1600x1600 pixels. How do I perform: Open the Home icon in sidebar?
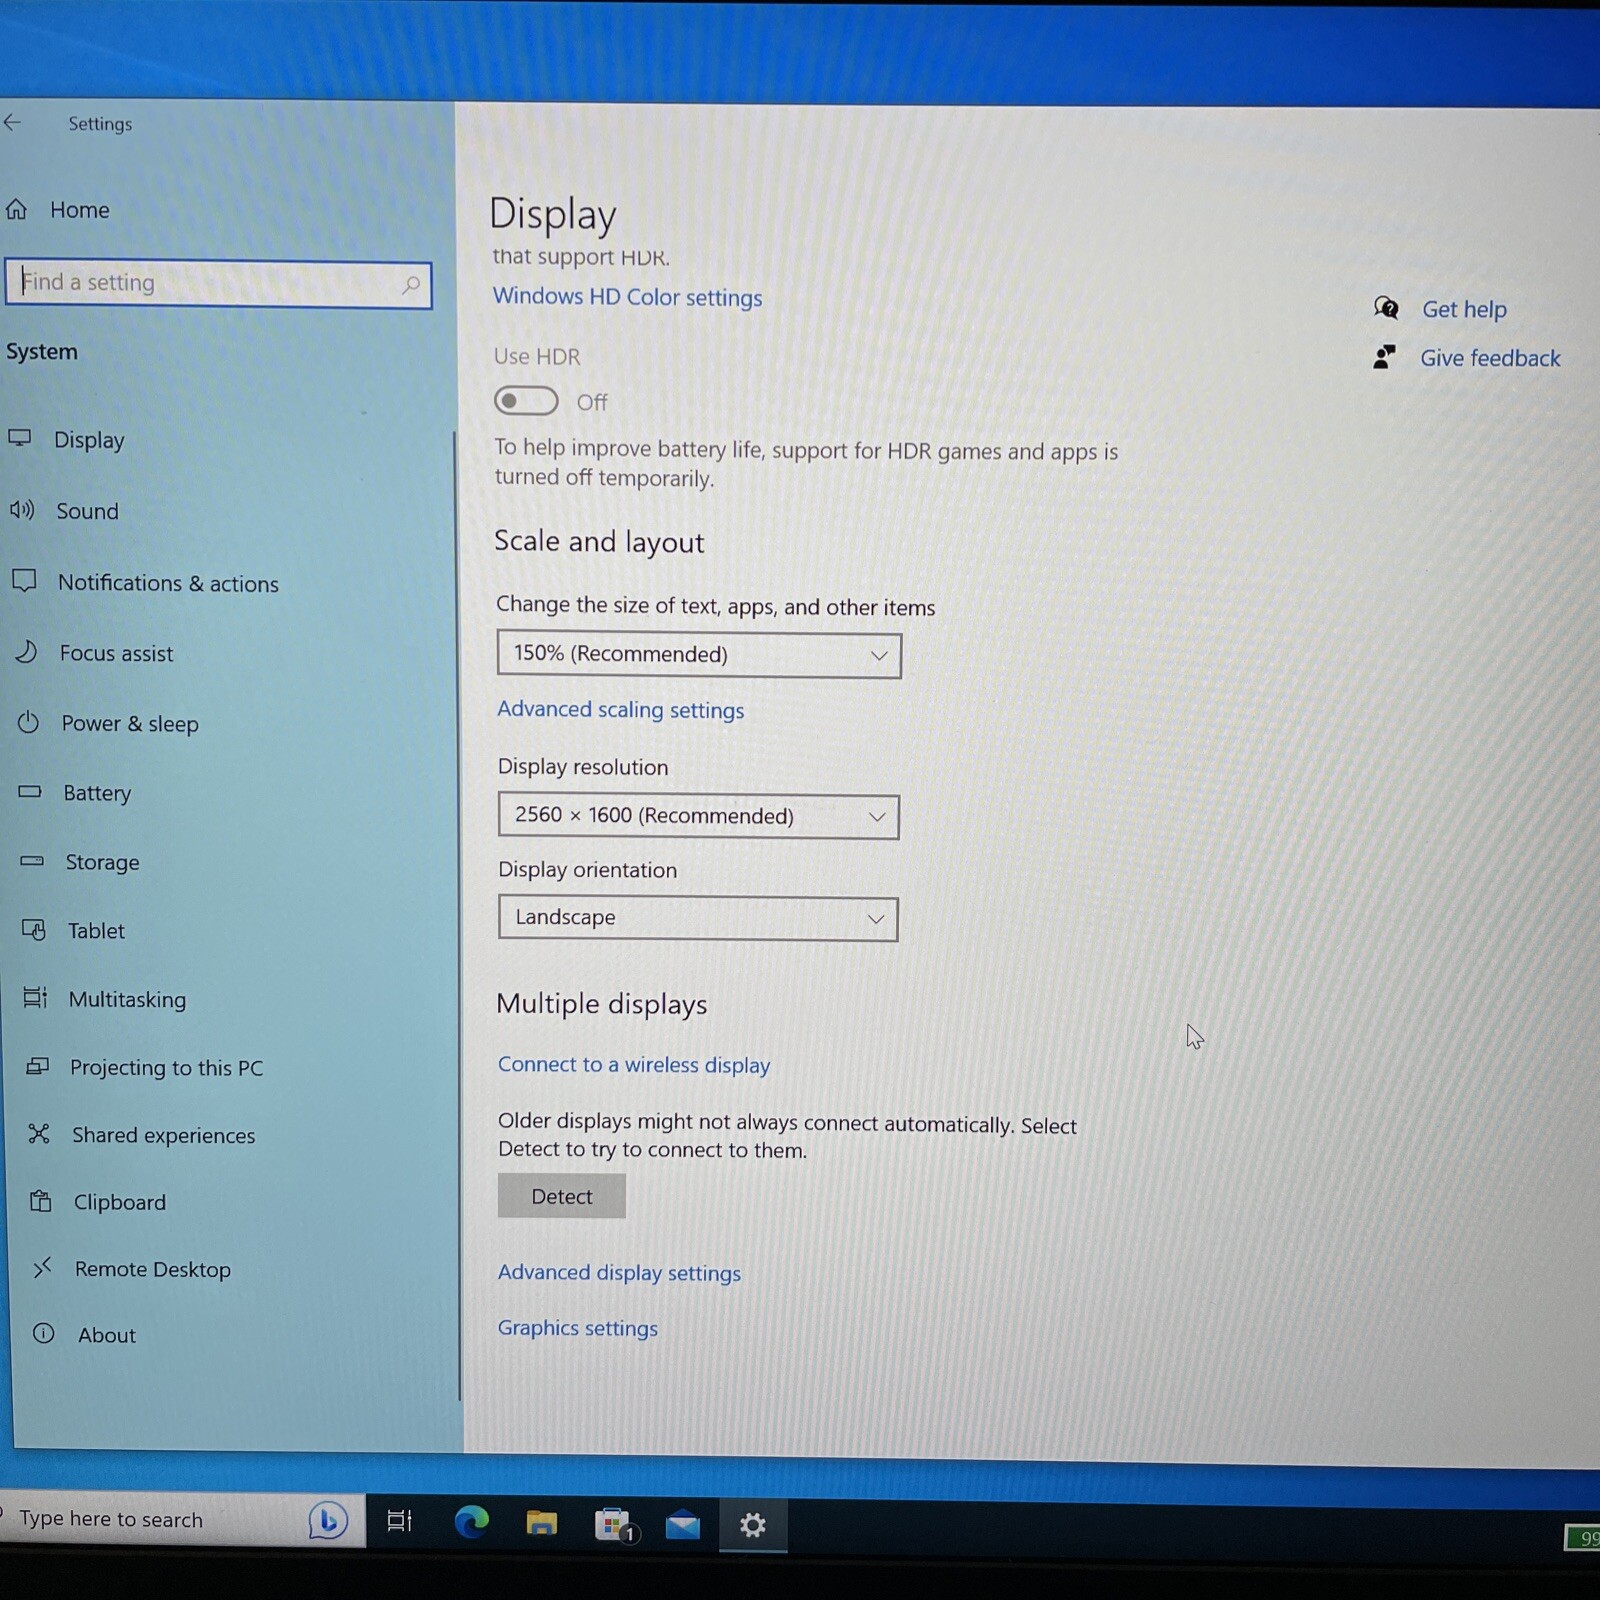(16, 209)
